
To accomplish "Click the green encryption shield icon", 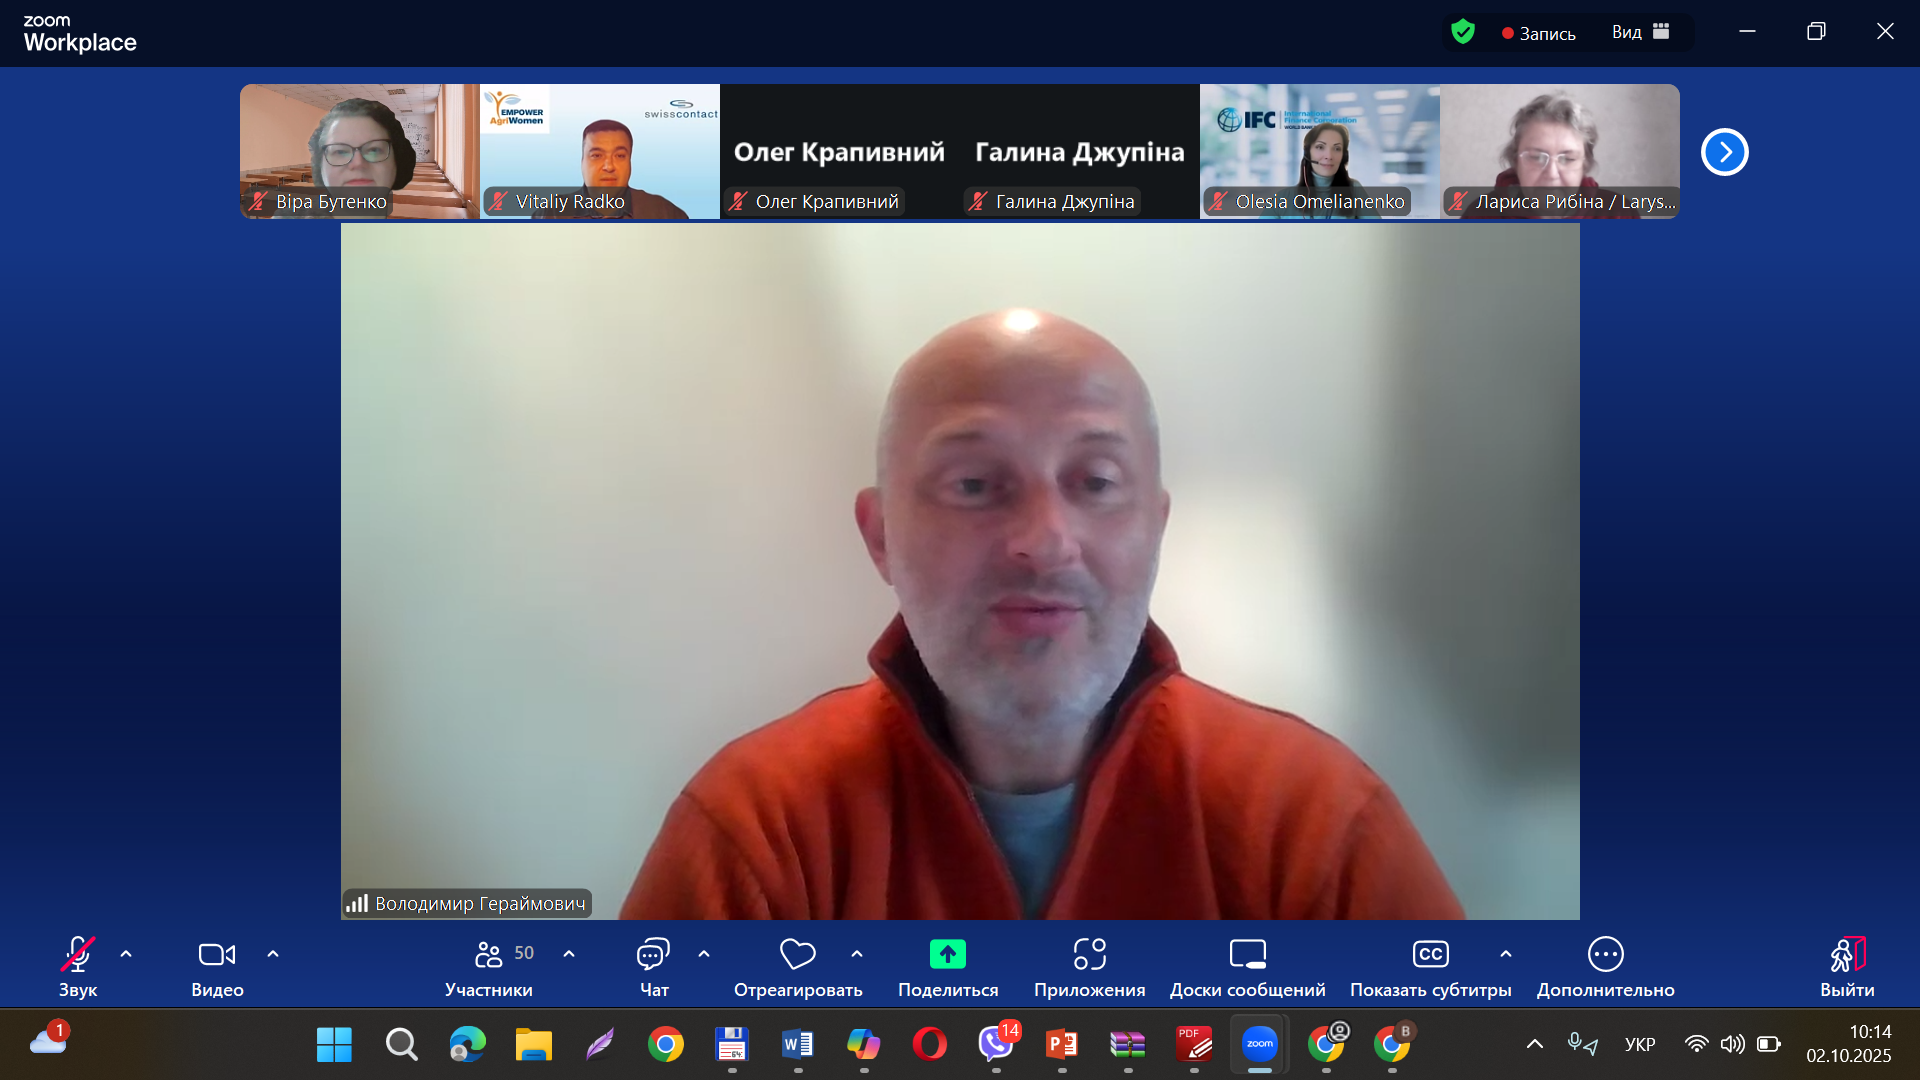I will pyautogui.click(x=1463, y=32).
